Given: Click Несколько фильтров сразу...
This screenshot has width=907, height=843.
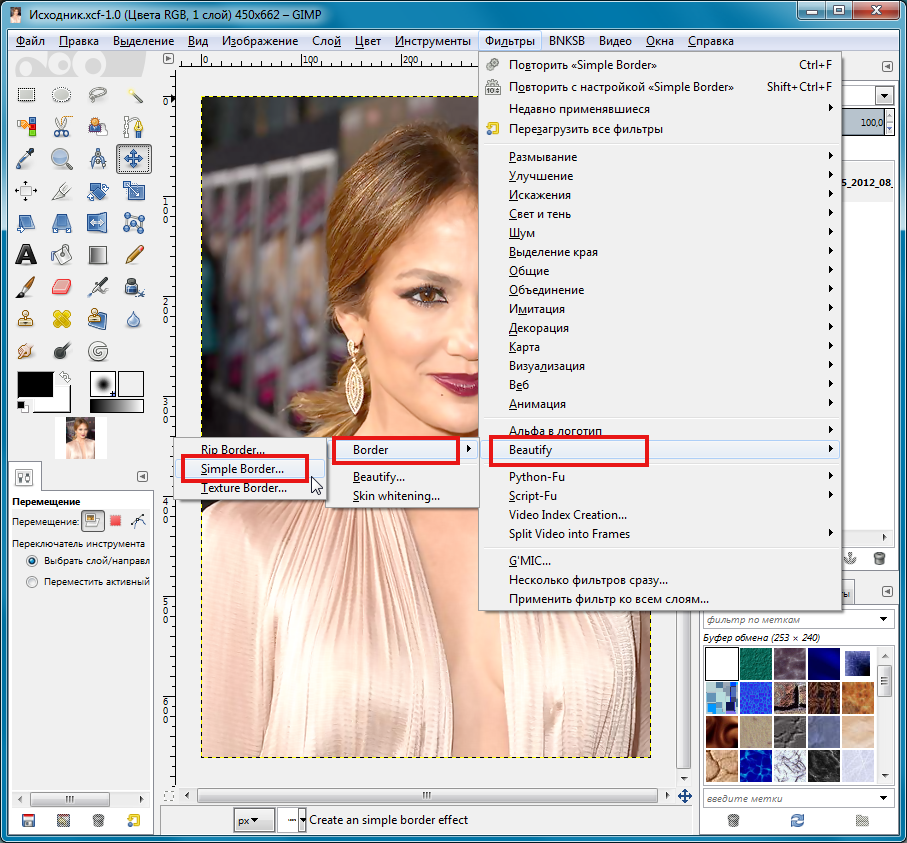Looking at the screenshot, I should (659, 580).
